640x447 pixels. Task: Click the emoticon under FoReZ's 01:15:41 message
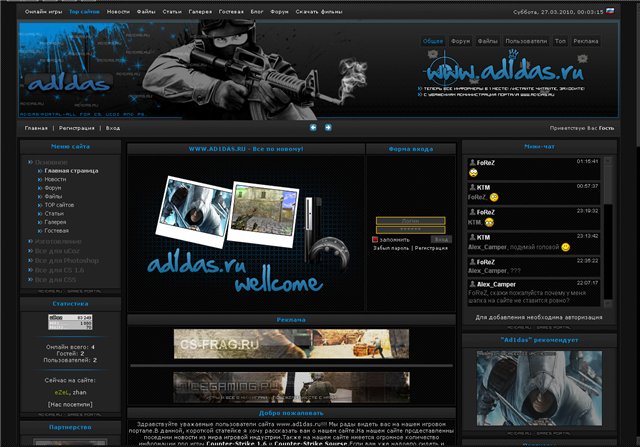(473, 173)
